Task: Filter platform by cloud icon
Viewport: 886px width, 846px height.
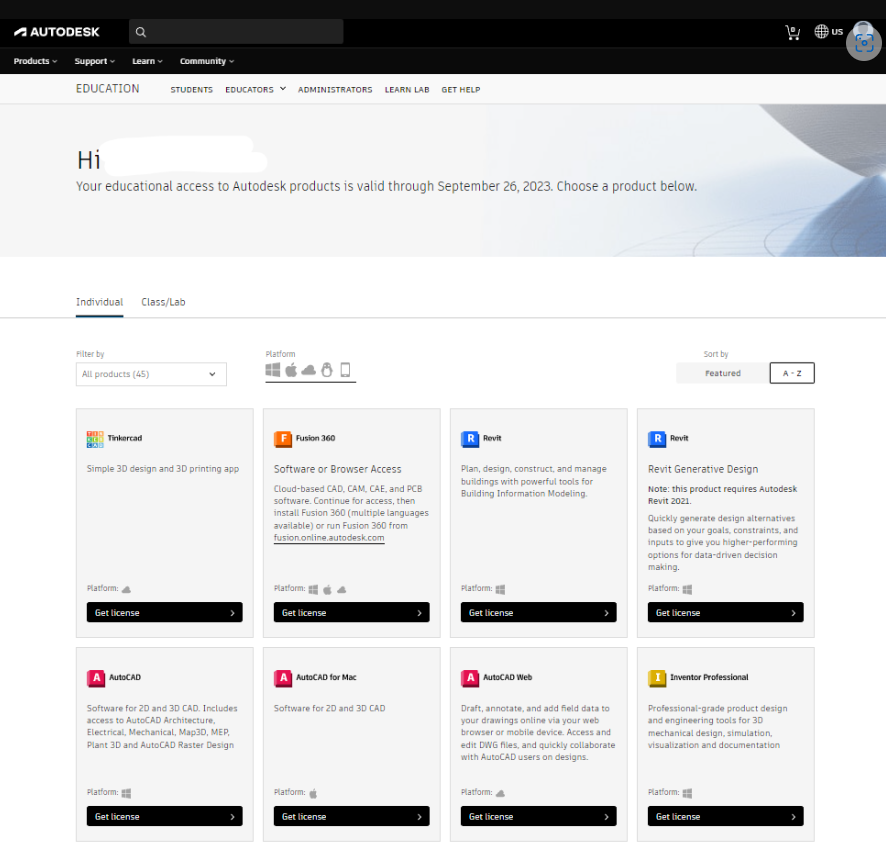Action: [x=309, y=370]
